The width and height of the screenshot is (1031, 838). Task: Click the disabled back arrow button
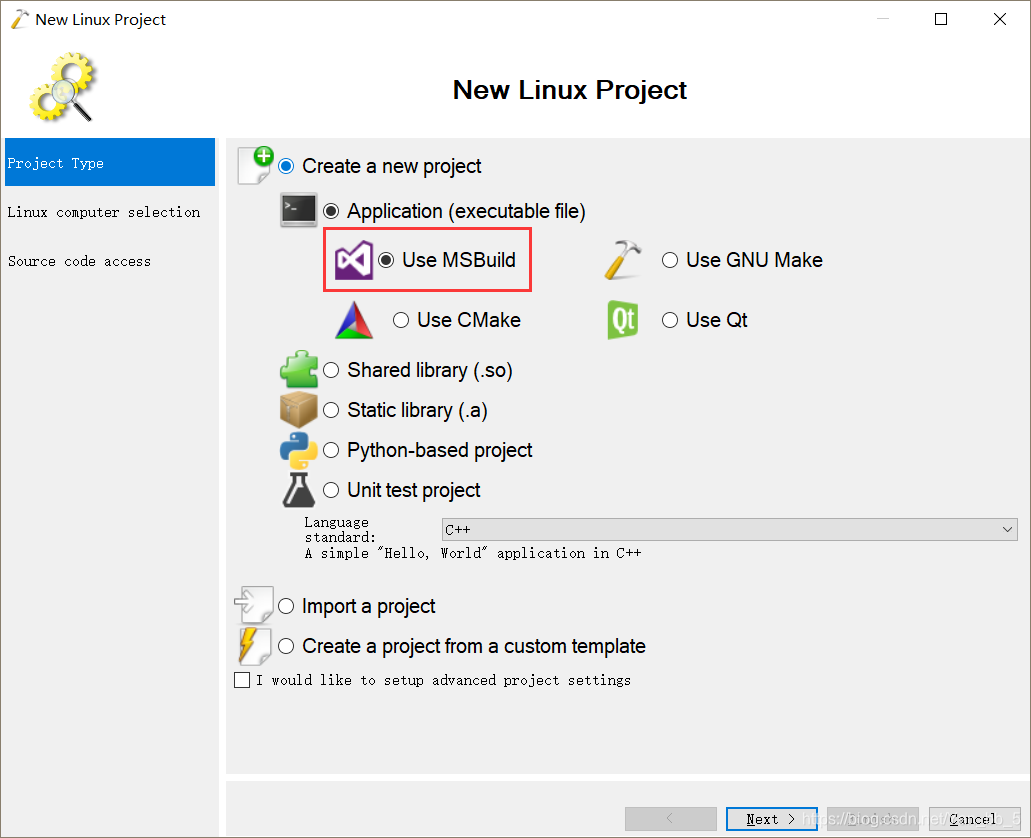(671, 819)
